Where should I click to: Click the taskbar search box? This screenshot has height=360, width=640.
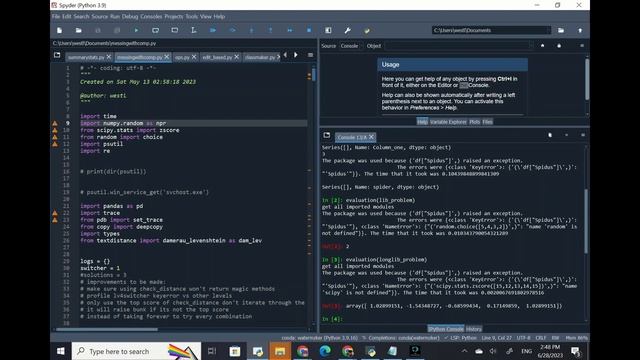coord(136,351)
